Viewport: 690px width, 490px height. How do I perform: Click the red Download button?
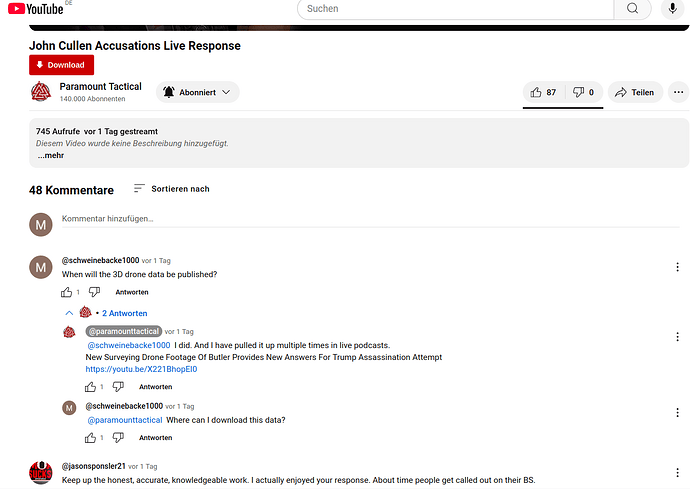[x=62, y=65]
